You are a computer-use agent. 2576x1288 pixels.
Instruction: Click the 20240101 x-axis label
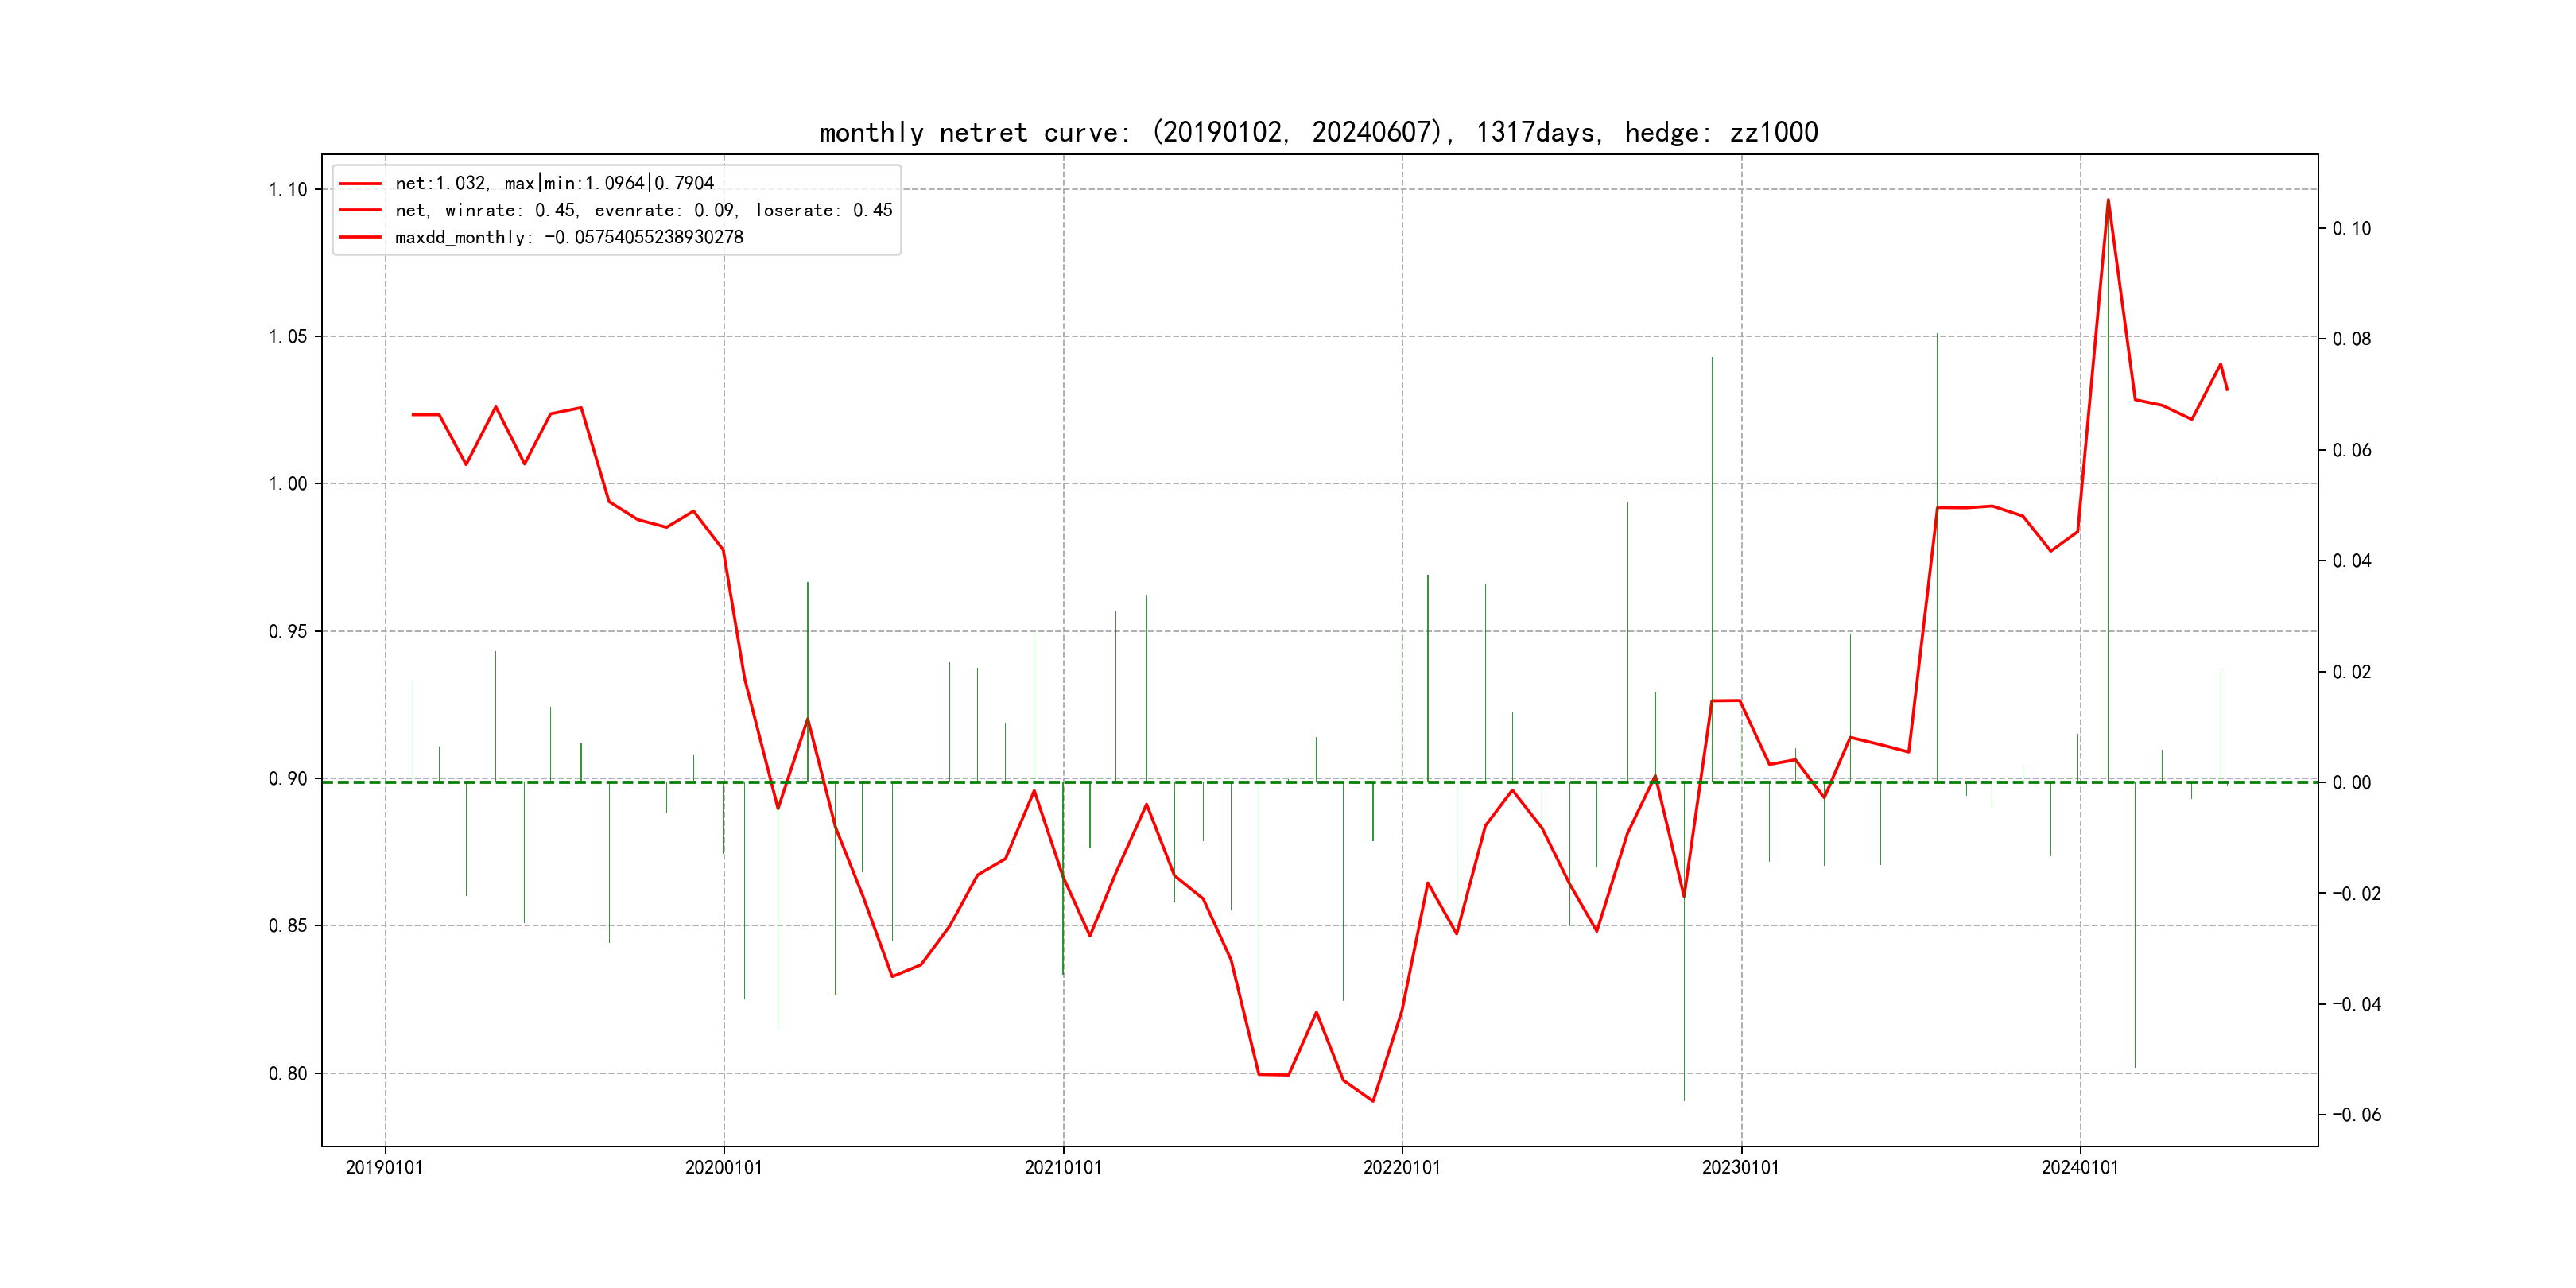[2079, 1167]
